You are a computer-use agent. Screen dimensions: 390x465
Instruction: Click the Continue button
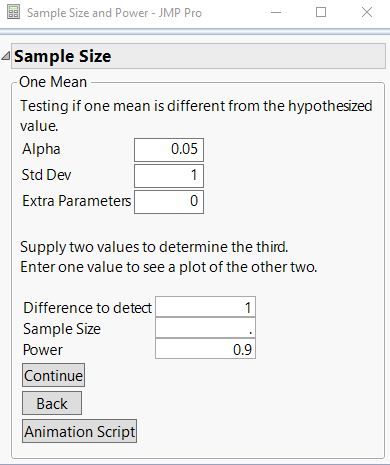click(53, 375)
